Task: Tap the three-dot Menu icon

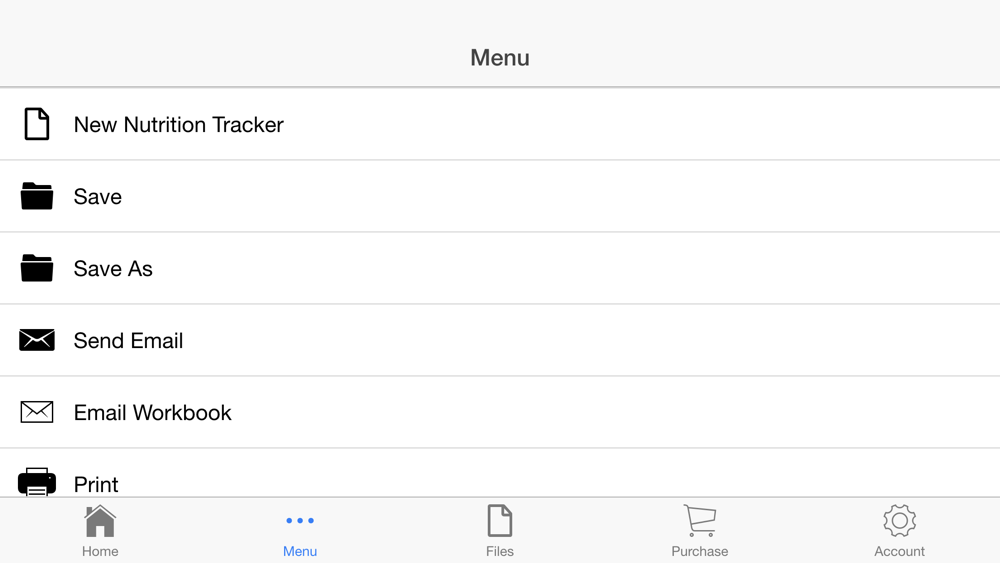Action: (x=300, y=521)
